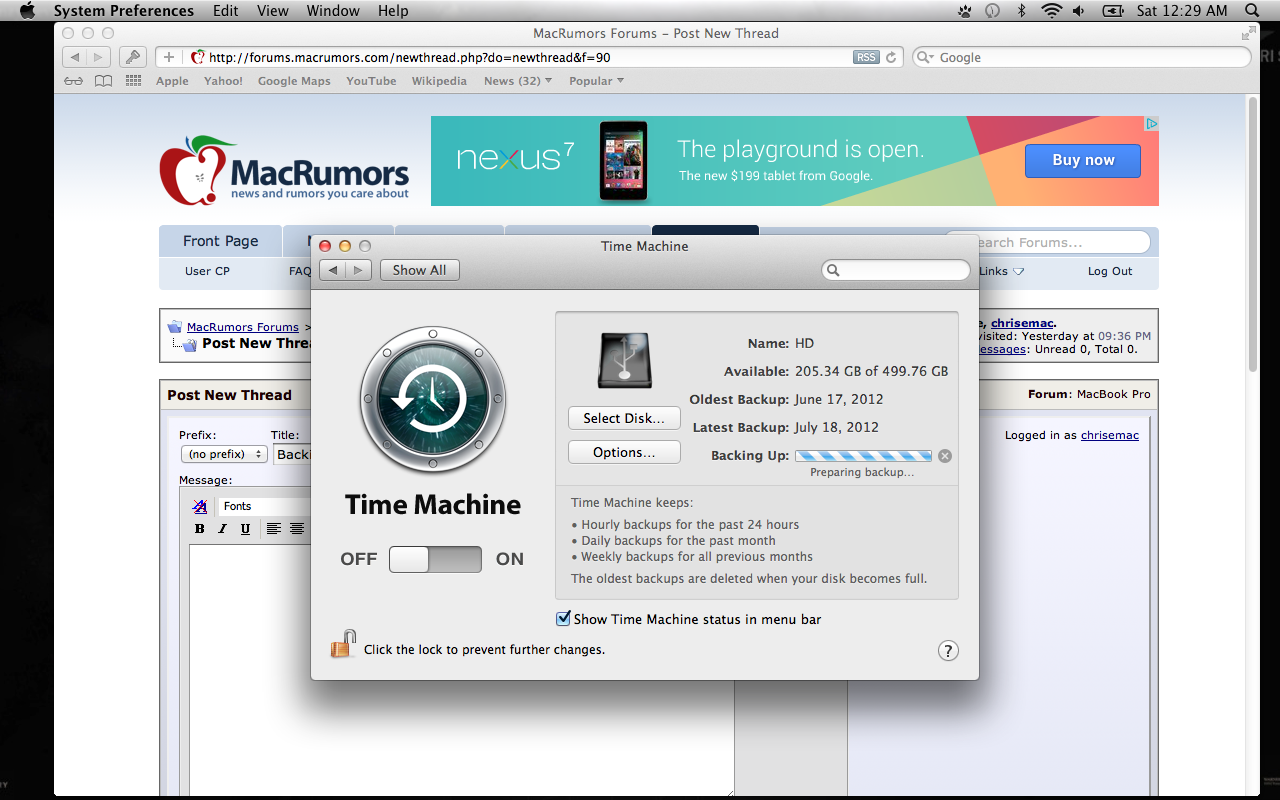Cancel the backup with the X icon

coord(945,456)
